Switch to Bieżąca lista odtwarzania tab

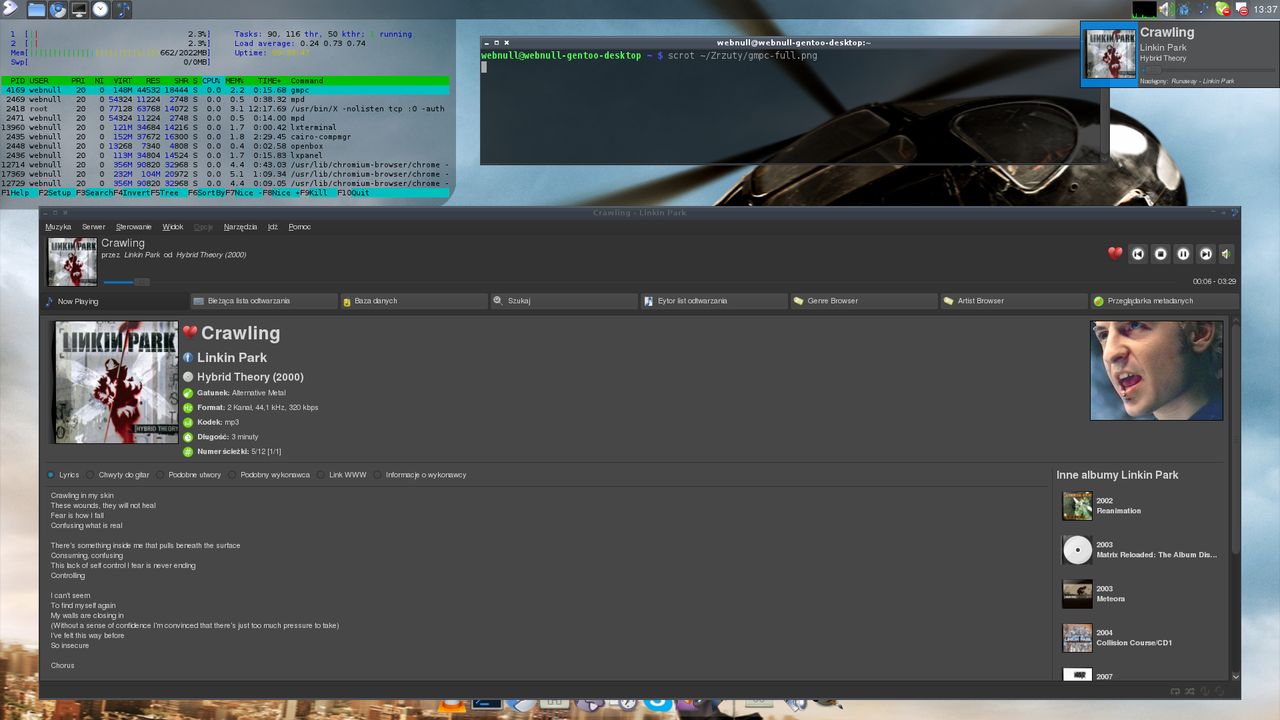pos(264,301)
